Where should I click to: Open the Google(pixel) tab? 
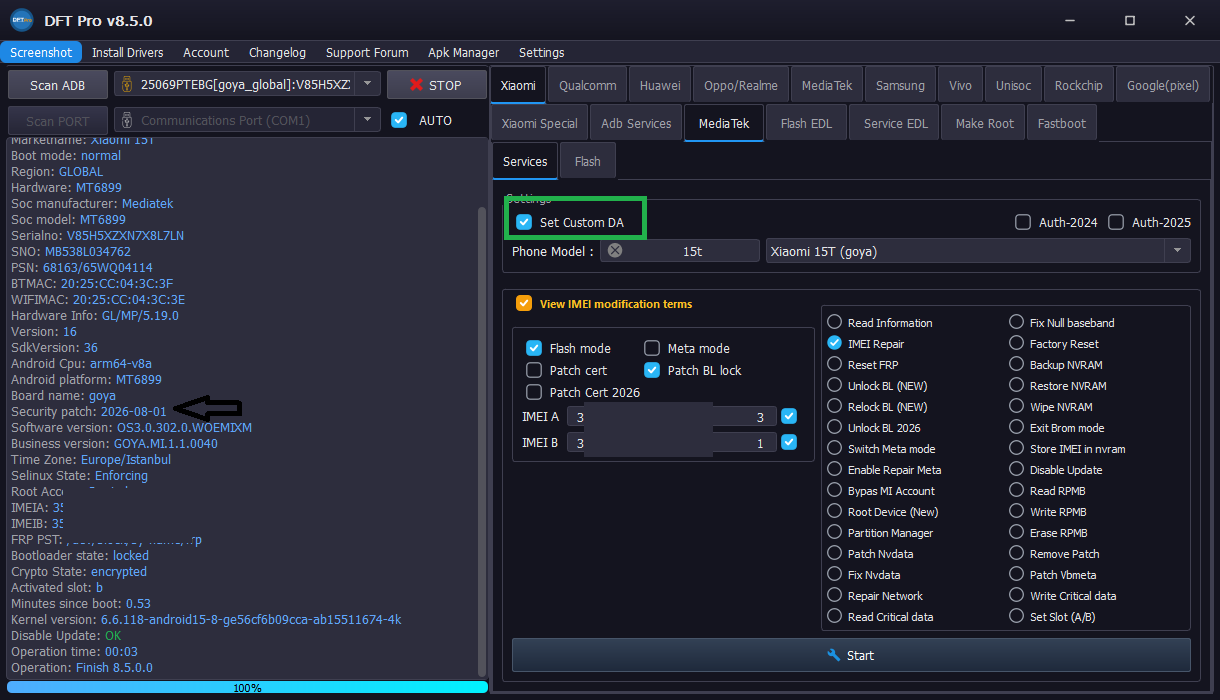pos(1162,85)
